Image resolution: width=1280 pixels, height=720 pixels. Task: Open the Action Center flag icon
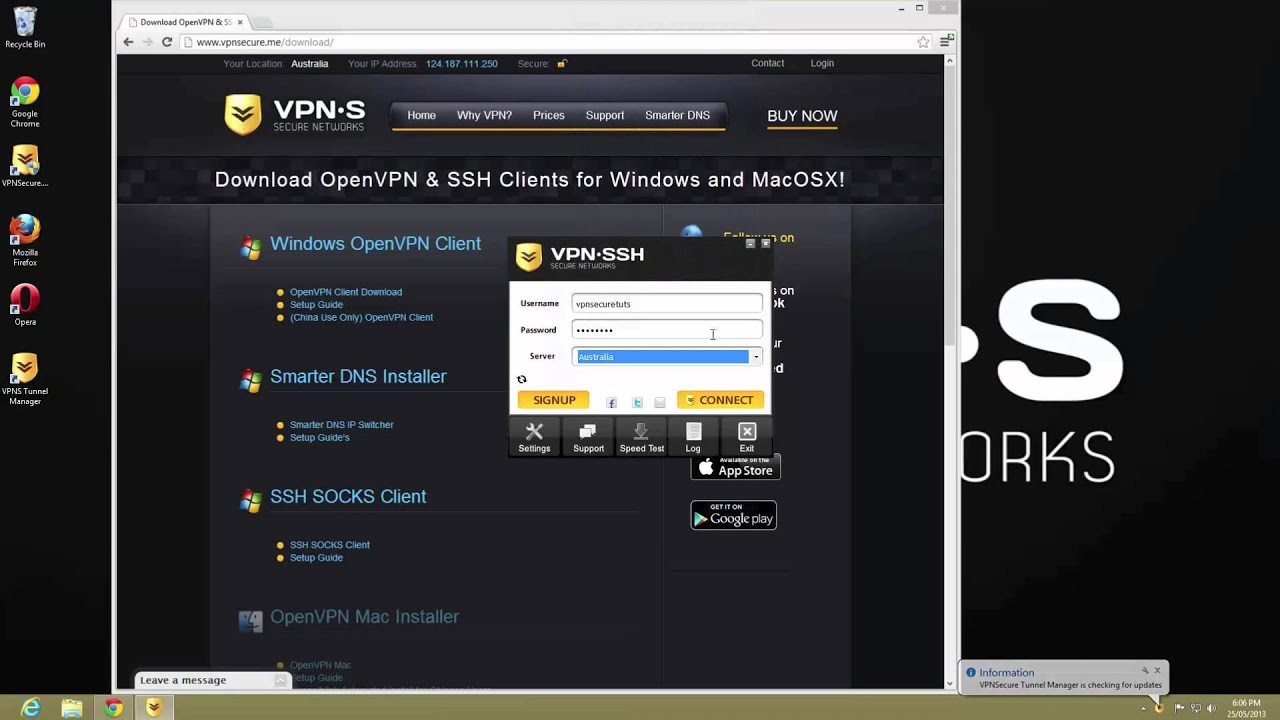tap(1177, 708)
